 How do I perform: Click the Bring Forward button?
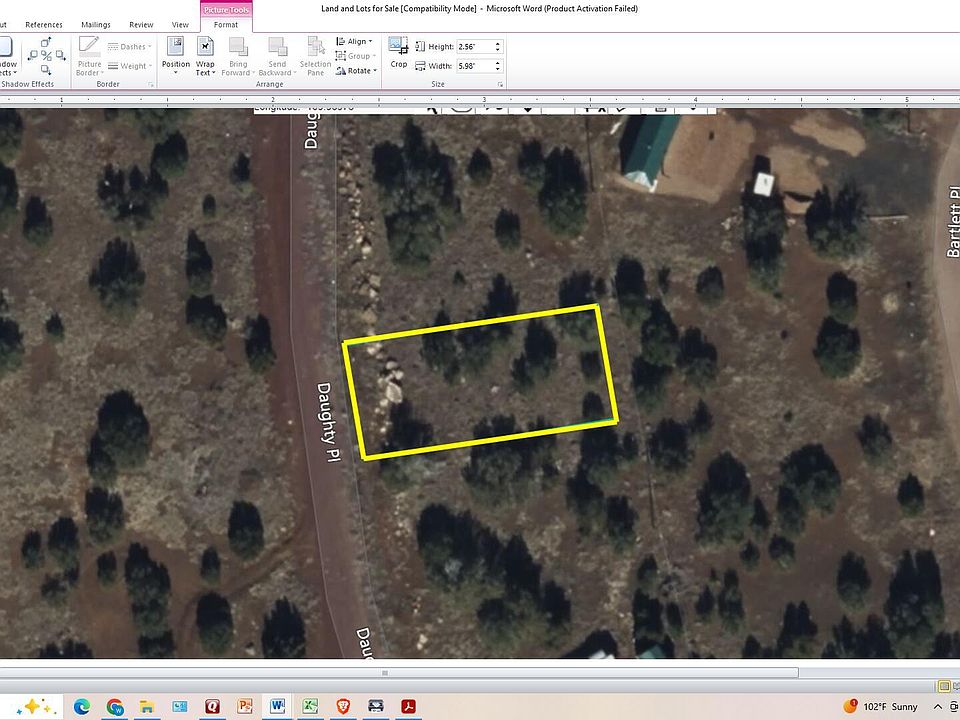pos(238,56)
